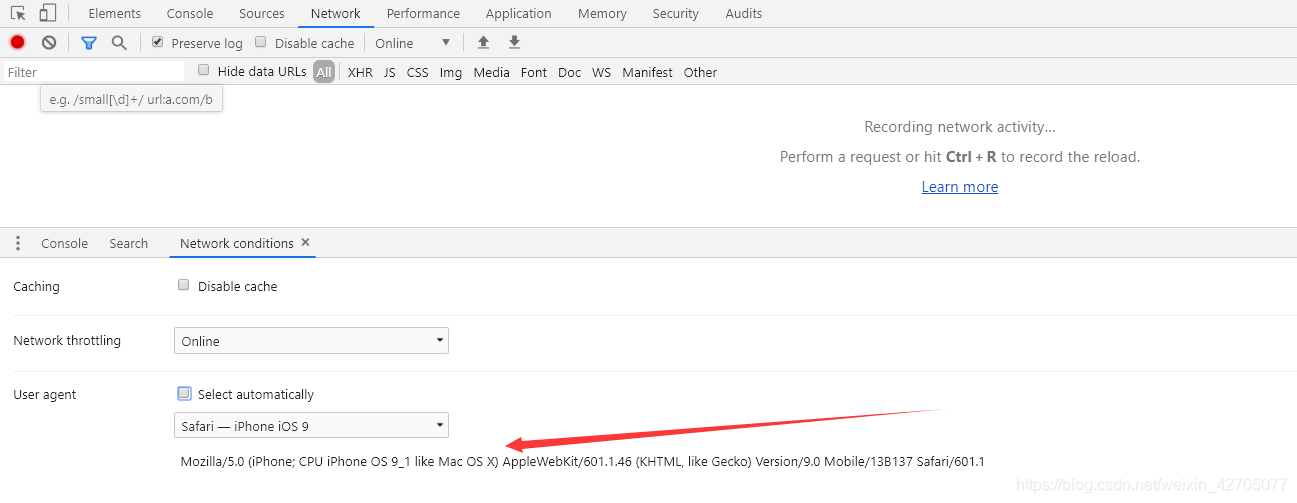Screen dimensions: 1297x503
Task: Go to the Security tab
Action: click(x=676, y=13)
